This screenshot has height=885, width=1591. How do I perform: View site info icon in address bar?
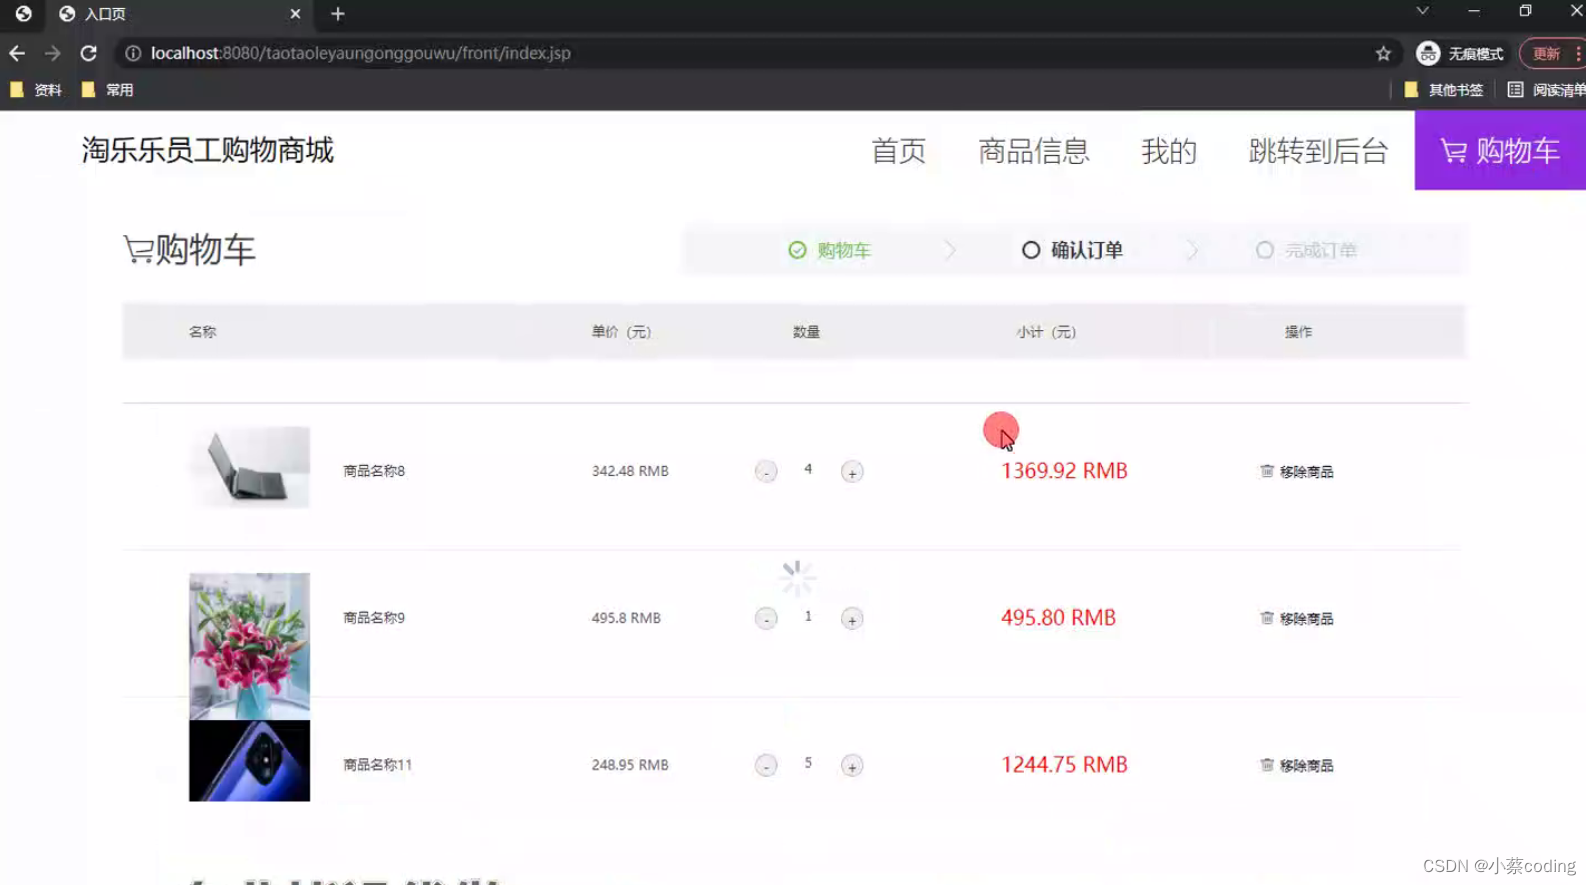pyautogui.click(x=133, y=53)
